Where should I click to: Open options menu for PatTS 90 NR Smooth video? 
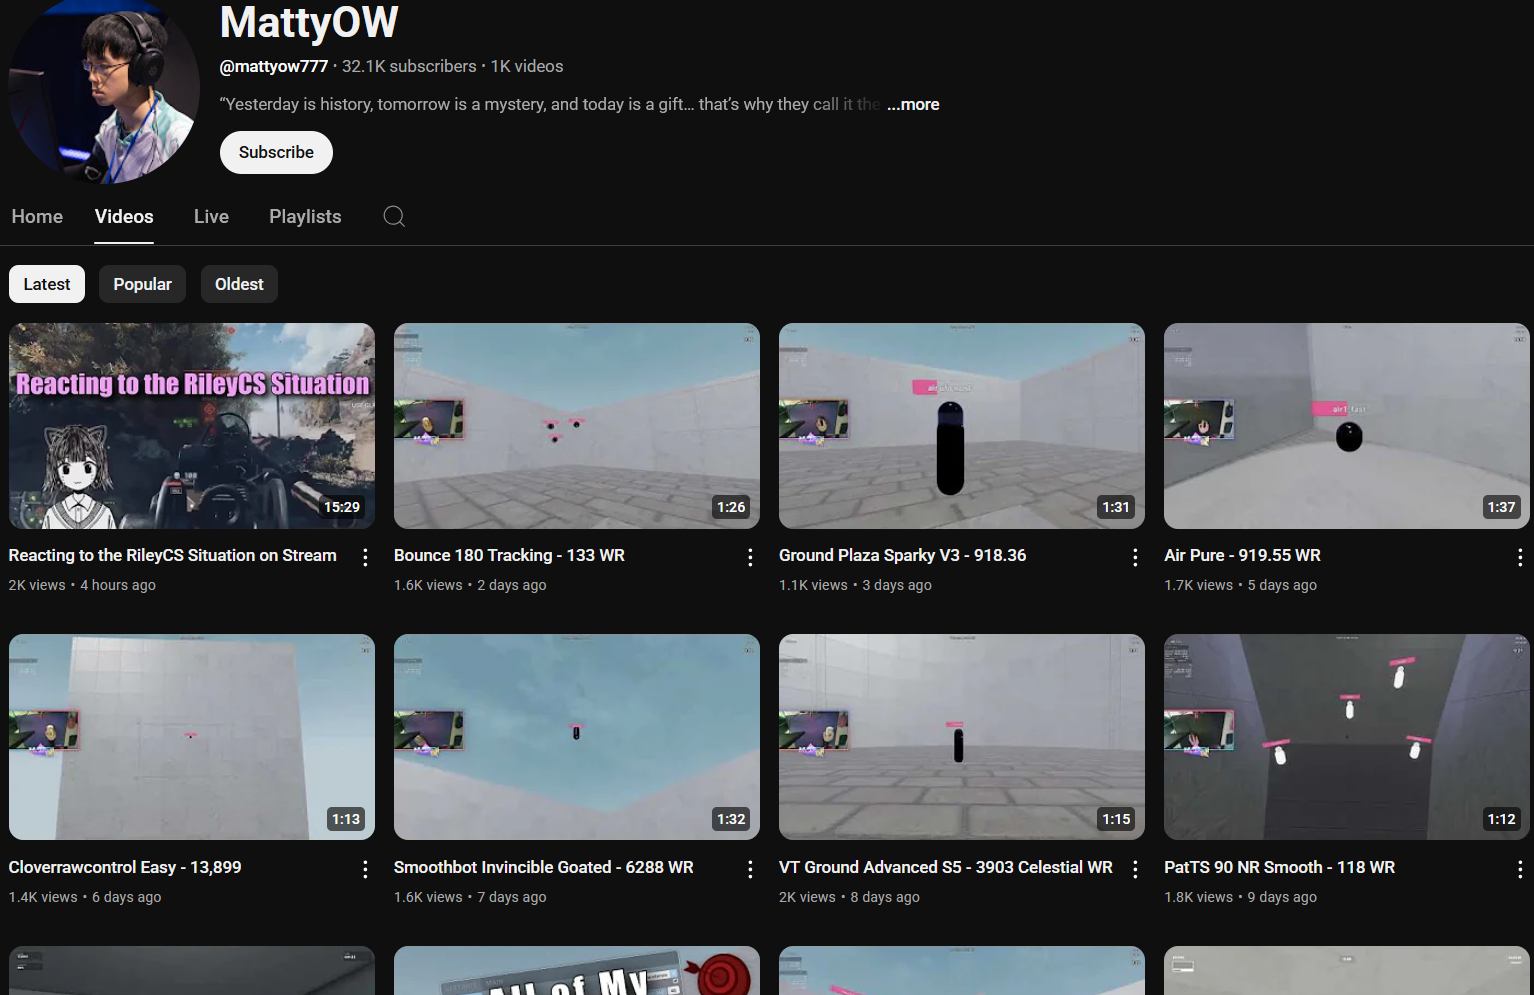[x=1520, y=869]
